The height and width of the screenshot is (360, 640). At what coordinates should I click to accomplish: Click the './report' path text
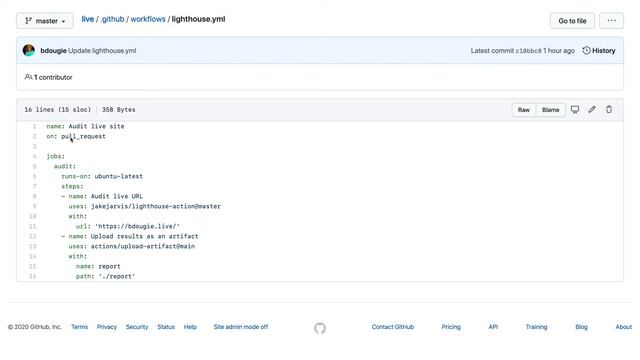[x=117, y=276]
